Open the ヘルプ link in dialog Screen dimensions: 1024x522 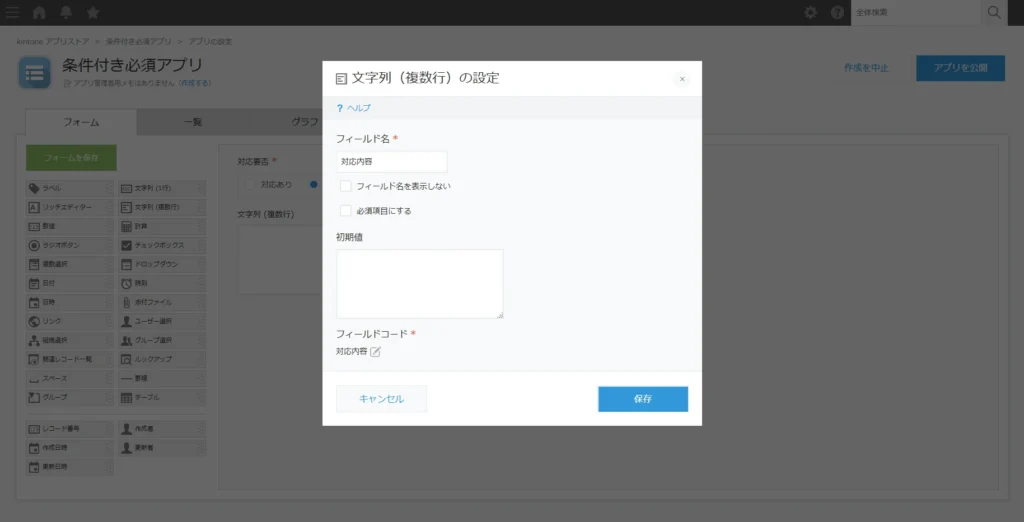[x=353, y=108]
